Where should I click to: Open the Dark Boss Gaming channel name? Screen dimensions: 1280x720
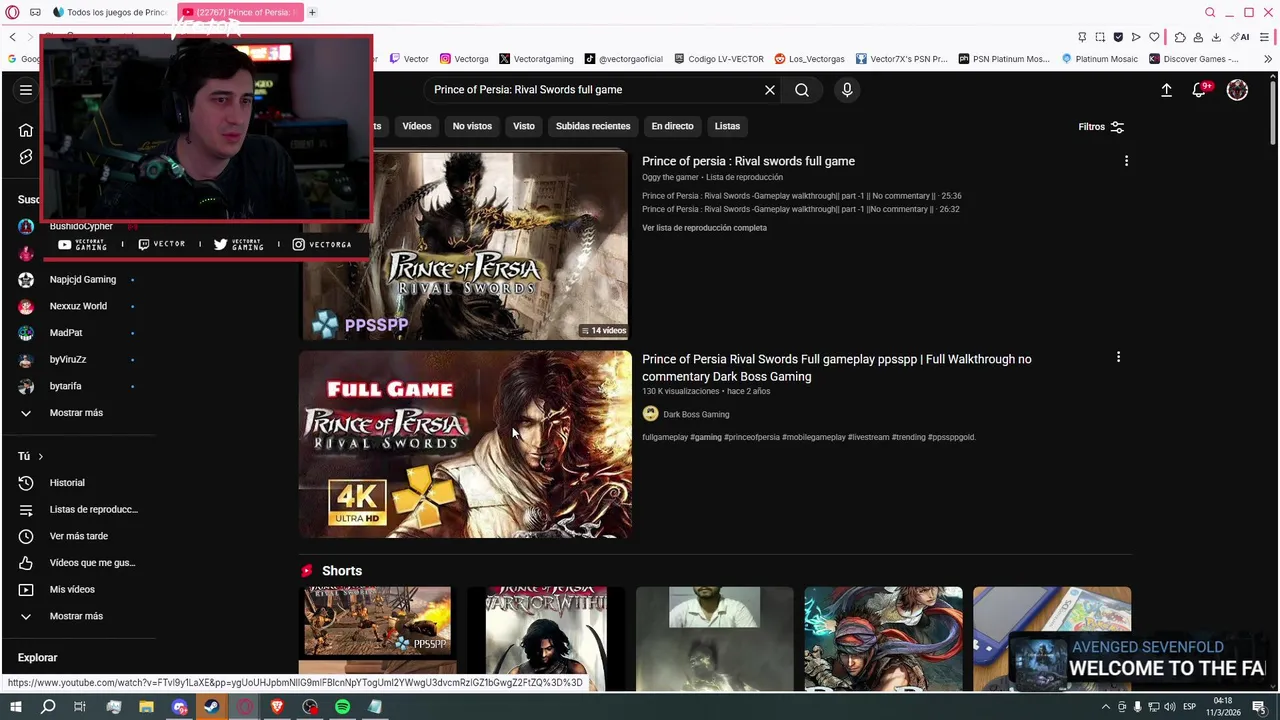click(696, 414)
